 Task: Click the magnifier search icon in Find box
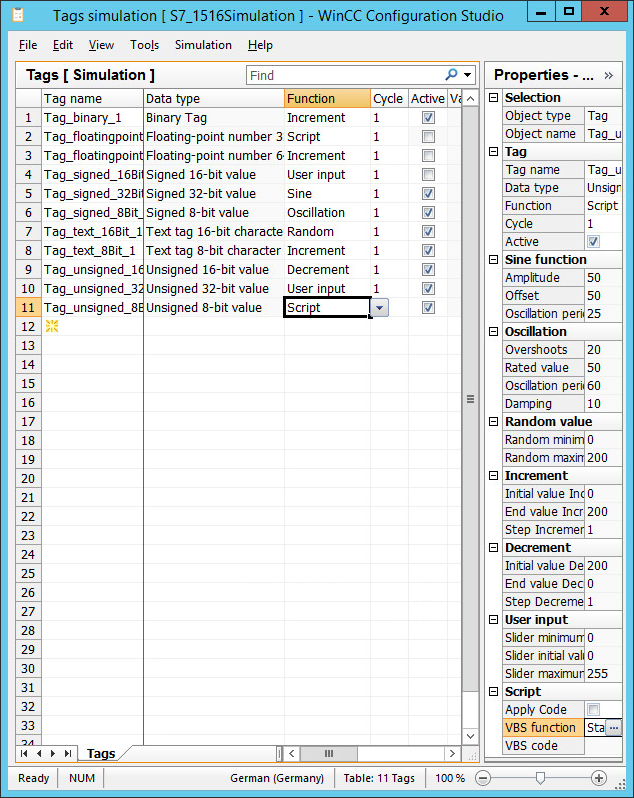click(452, 75)
